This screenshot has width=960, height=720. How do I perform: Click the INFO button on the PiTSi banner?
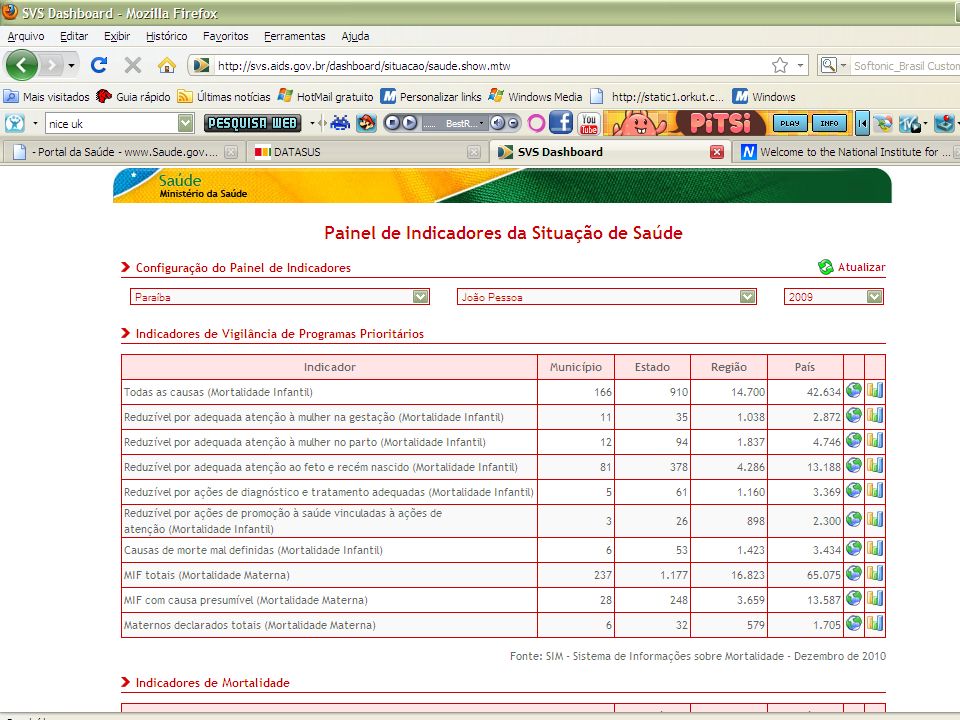(x=830, y=123)
